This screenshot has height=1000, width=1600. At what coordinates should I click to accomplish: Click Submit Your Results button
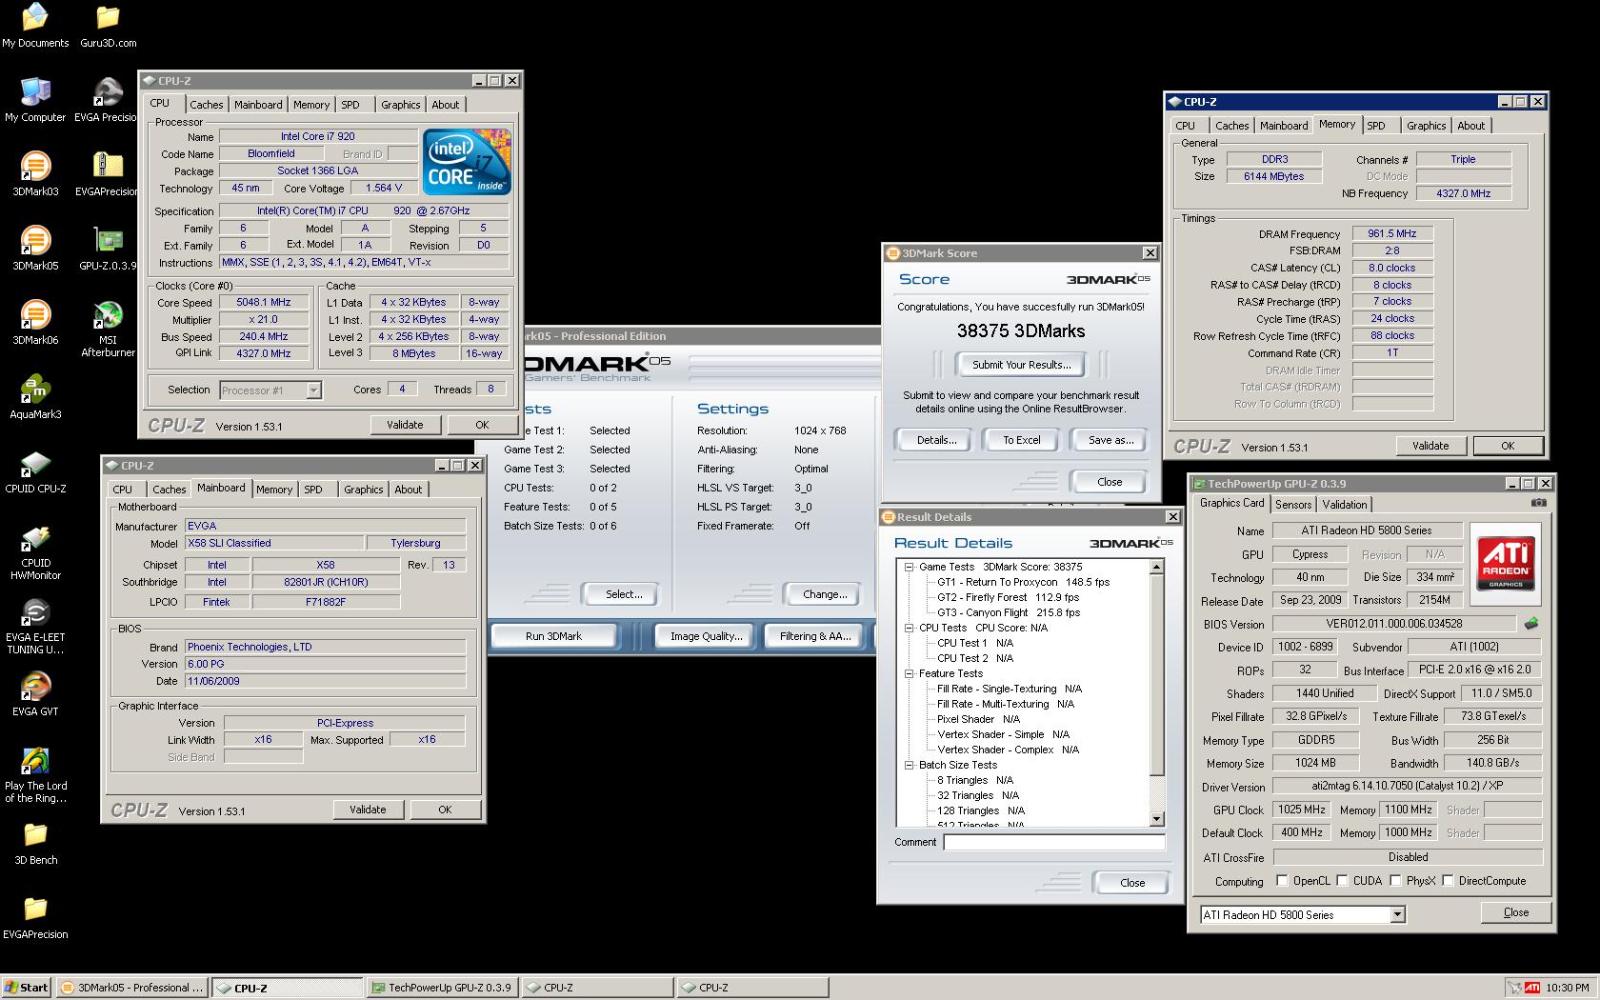(1021, 365)
